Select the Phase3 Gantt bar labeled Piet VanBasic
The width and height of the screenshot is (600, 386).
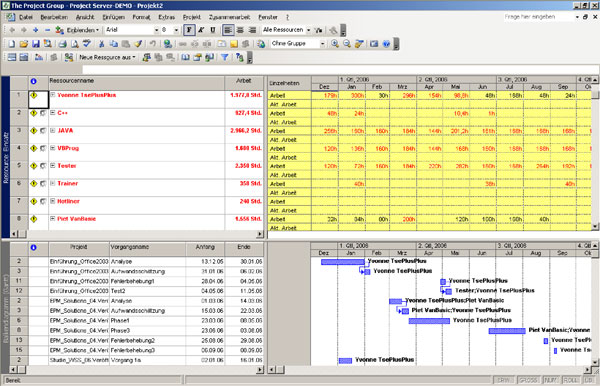[507, 331]
